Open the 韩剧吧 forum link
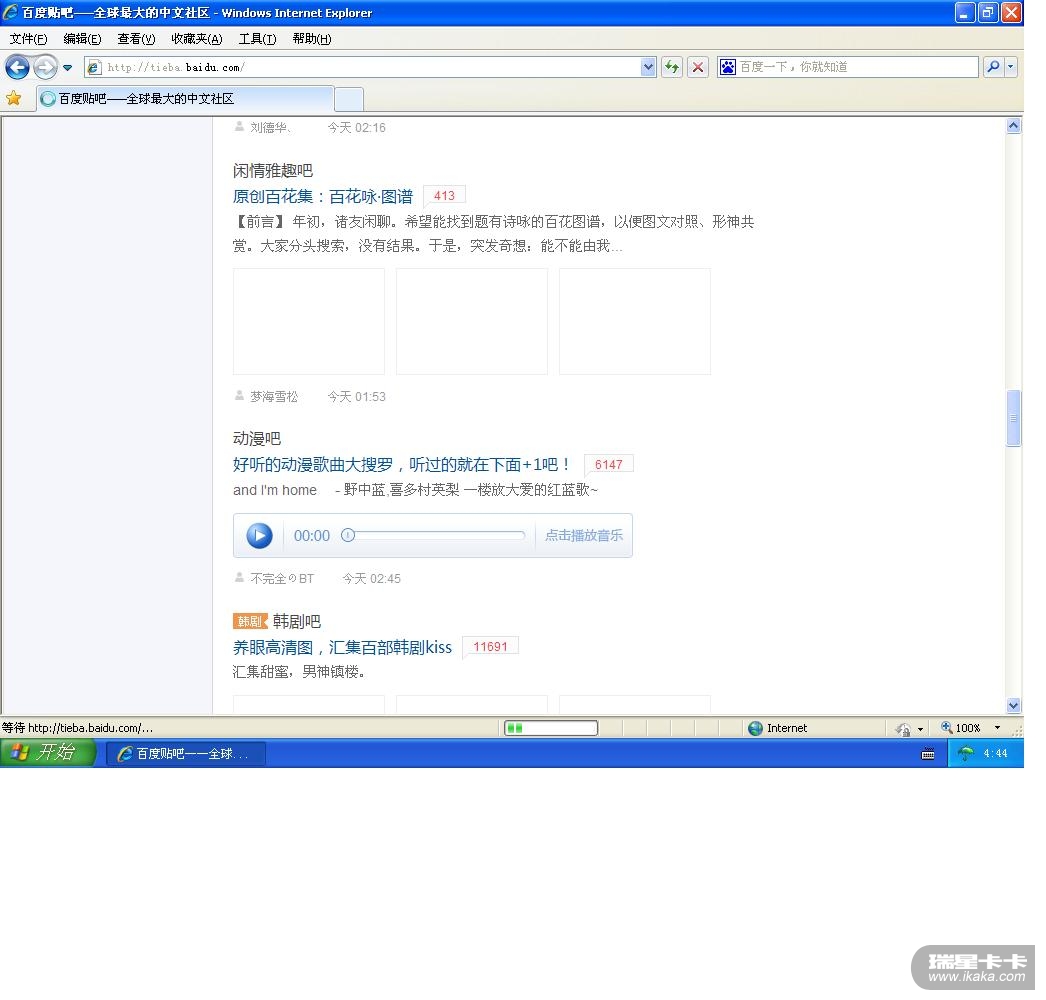 click(x=297, y=622)
